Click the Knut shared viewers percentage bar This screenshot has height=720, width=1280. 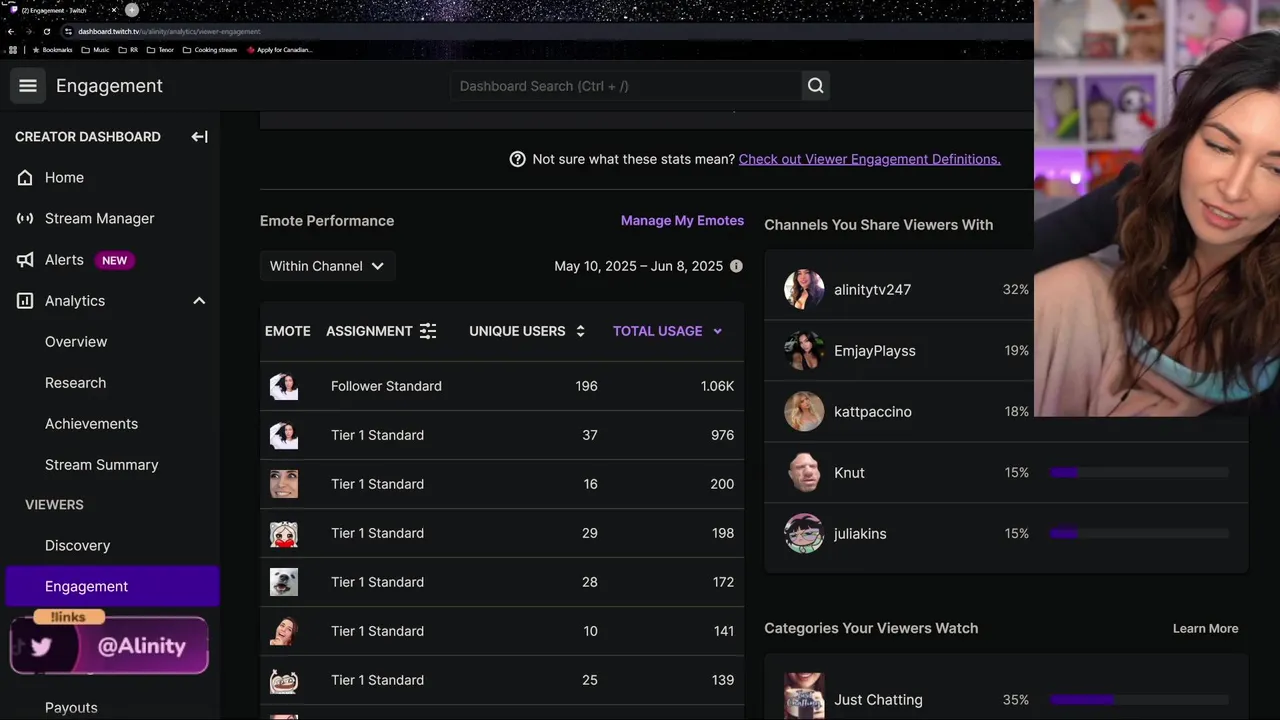click(1138, 473)
